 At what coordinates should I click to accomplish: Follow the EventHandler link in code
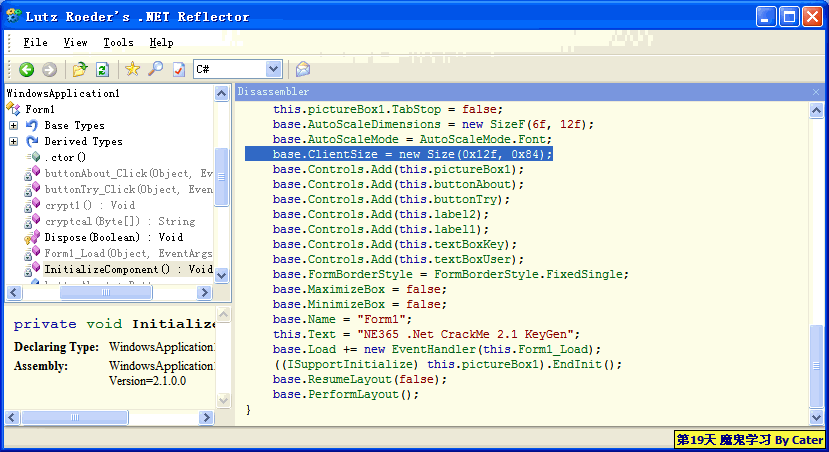434,349
